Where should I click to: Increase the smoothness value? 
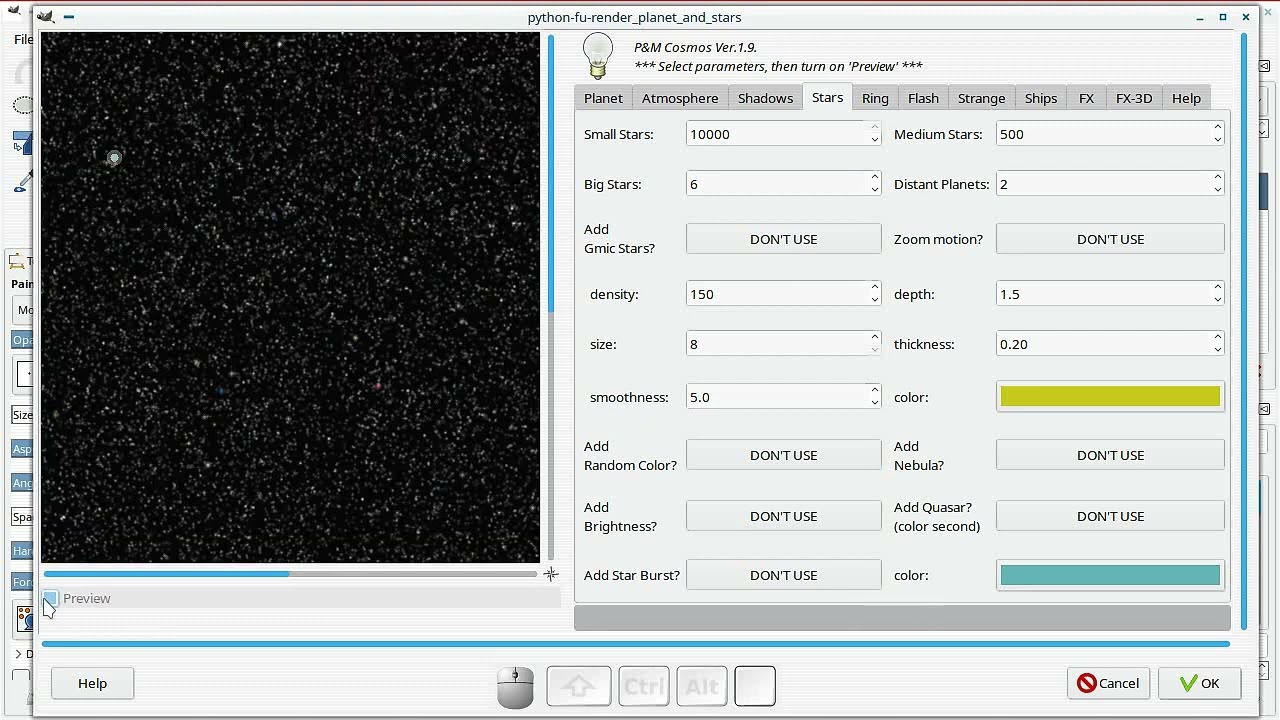874,391
